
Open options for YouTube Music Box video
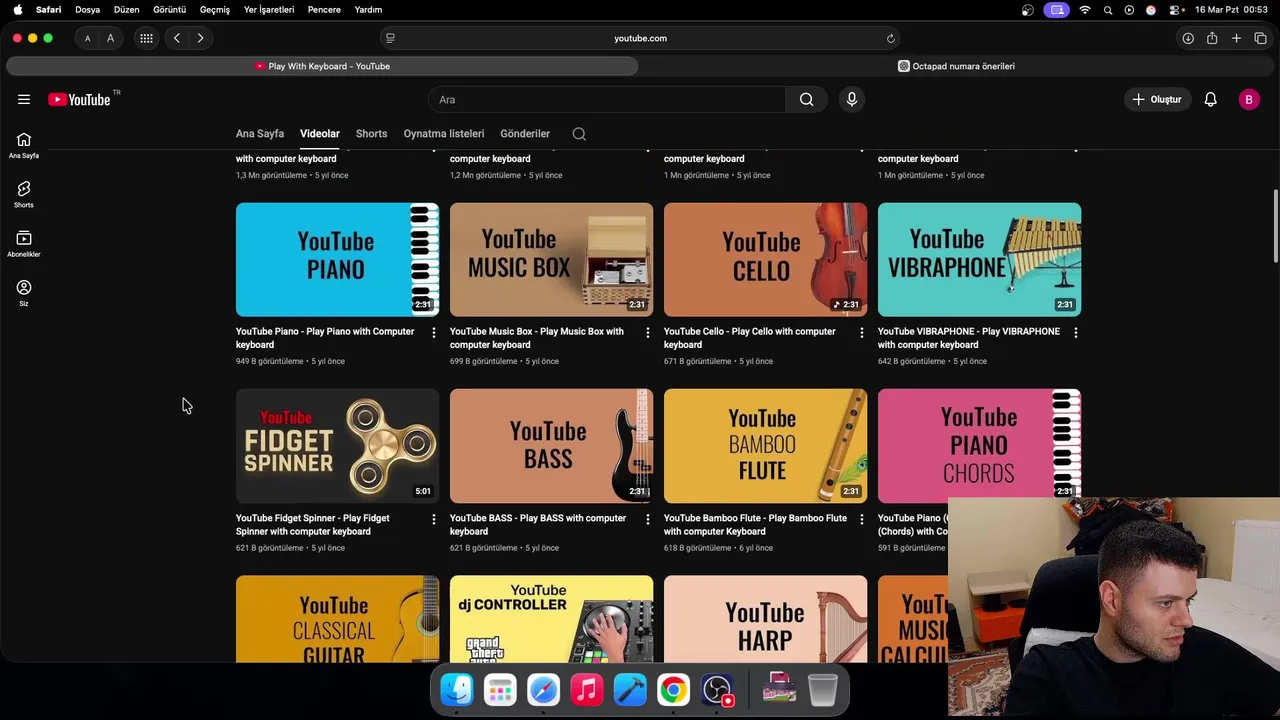click(x=647, y=332)
